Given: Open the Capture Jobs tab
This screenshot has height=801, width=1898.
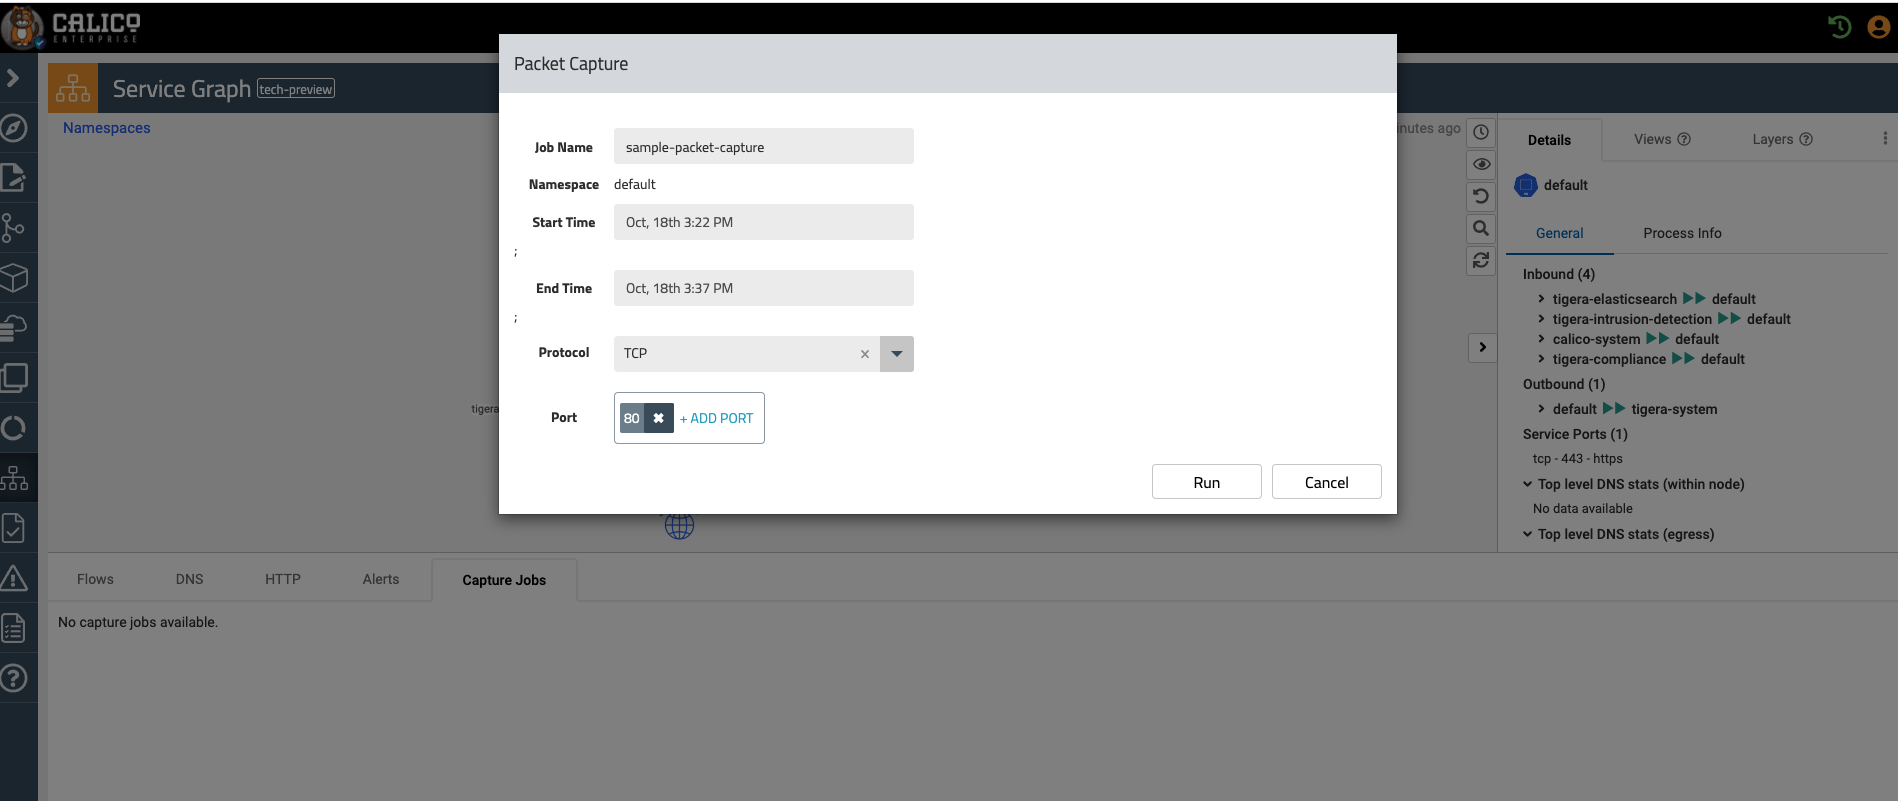Looking at the screenshot, I should 504,580.
